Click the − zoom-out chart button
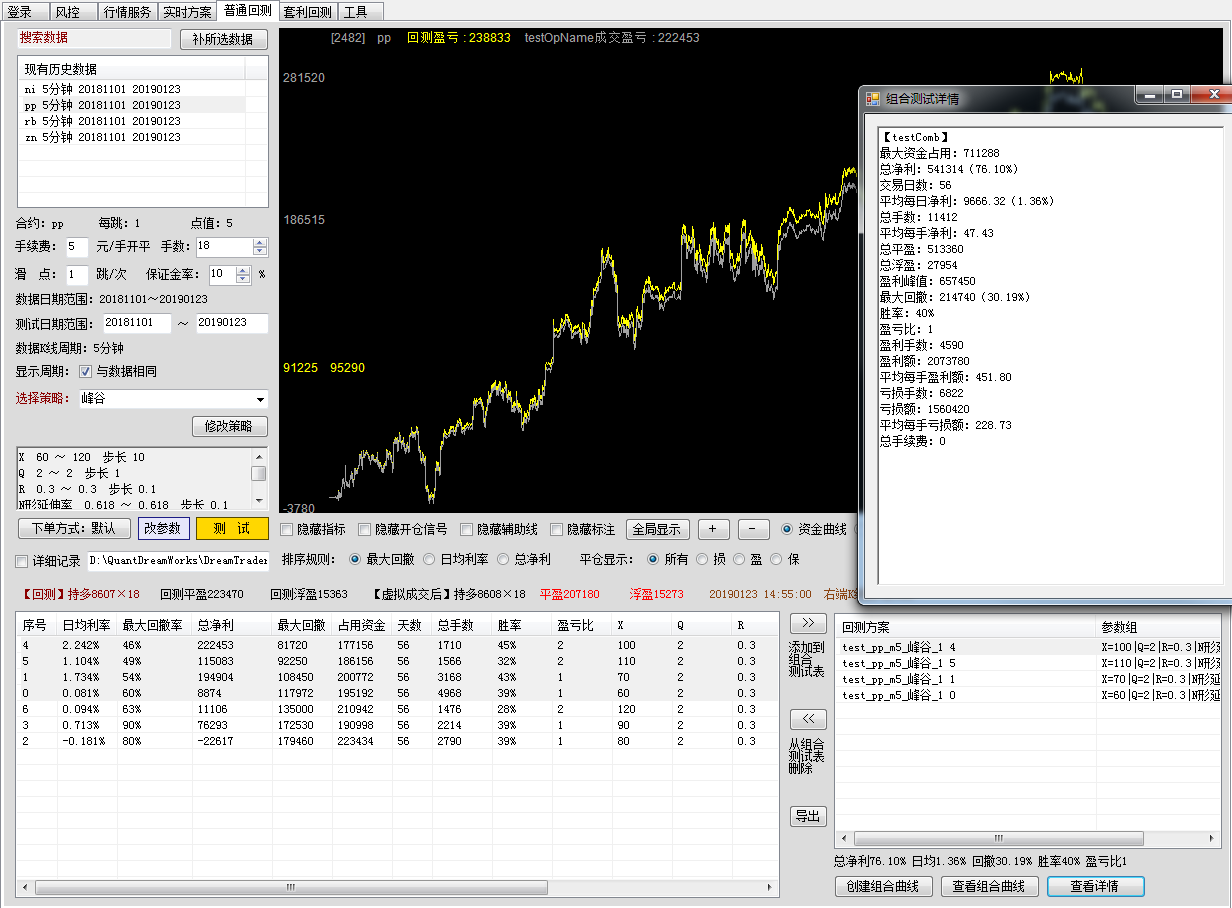Viewport: 1232px width, 908px height. pos(754,529)
